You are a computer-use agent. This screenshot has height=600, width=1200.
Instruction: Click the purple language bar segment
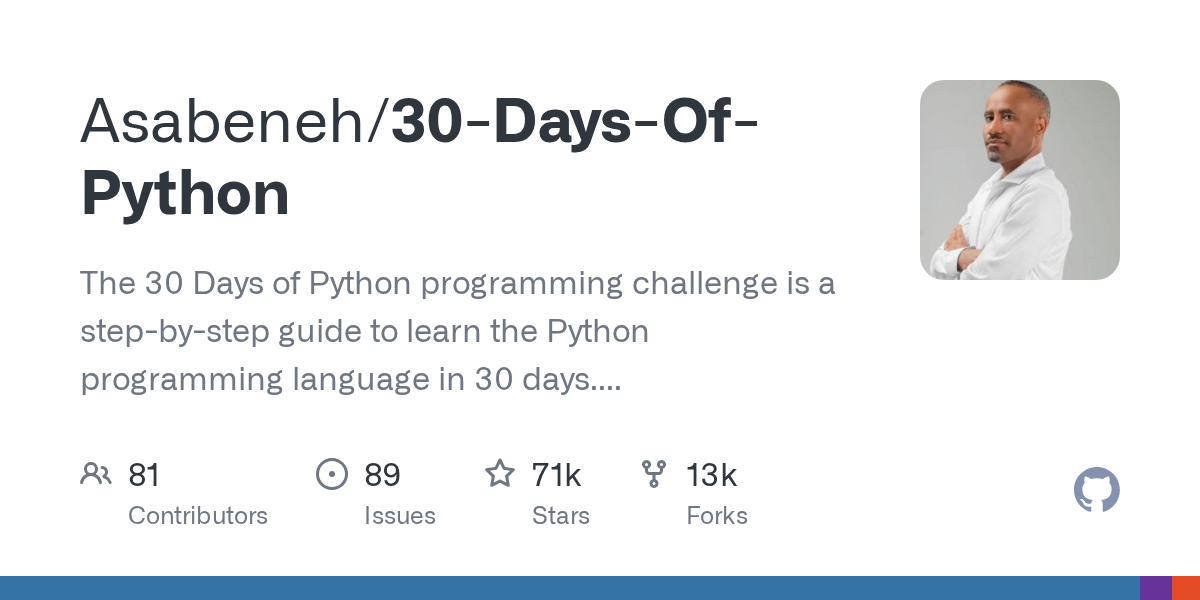(x=1156, y=588)
